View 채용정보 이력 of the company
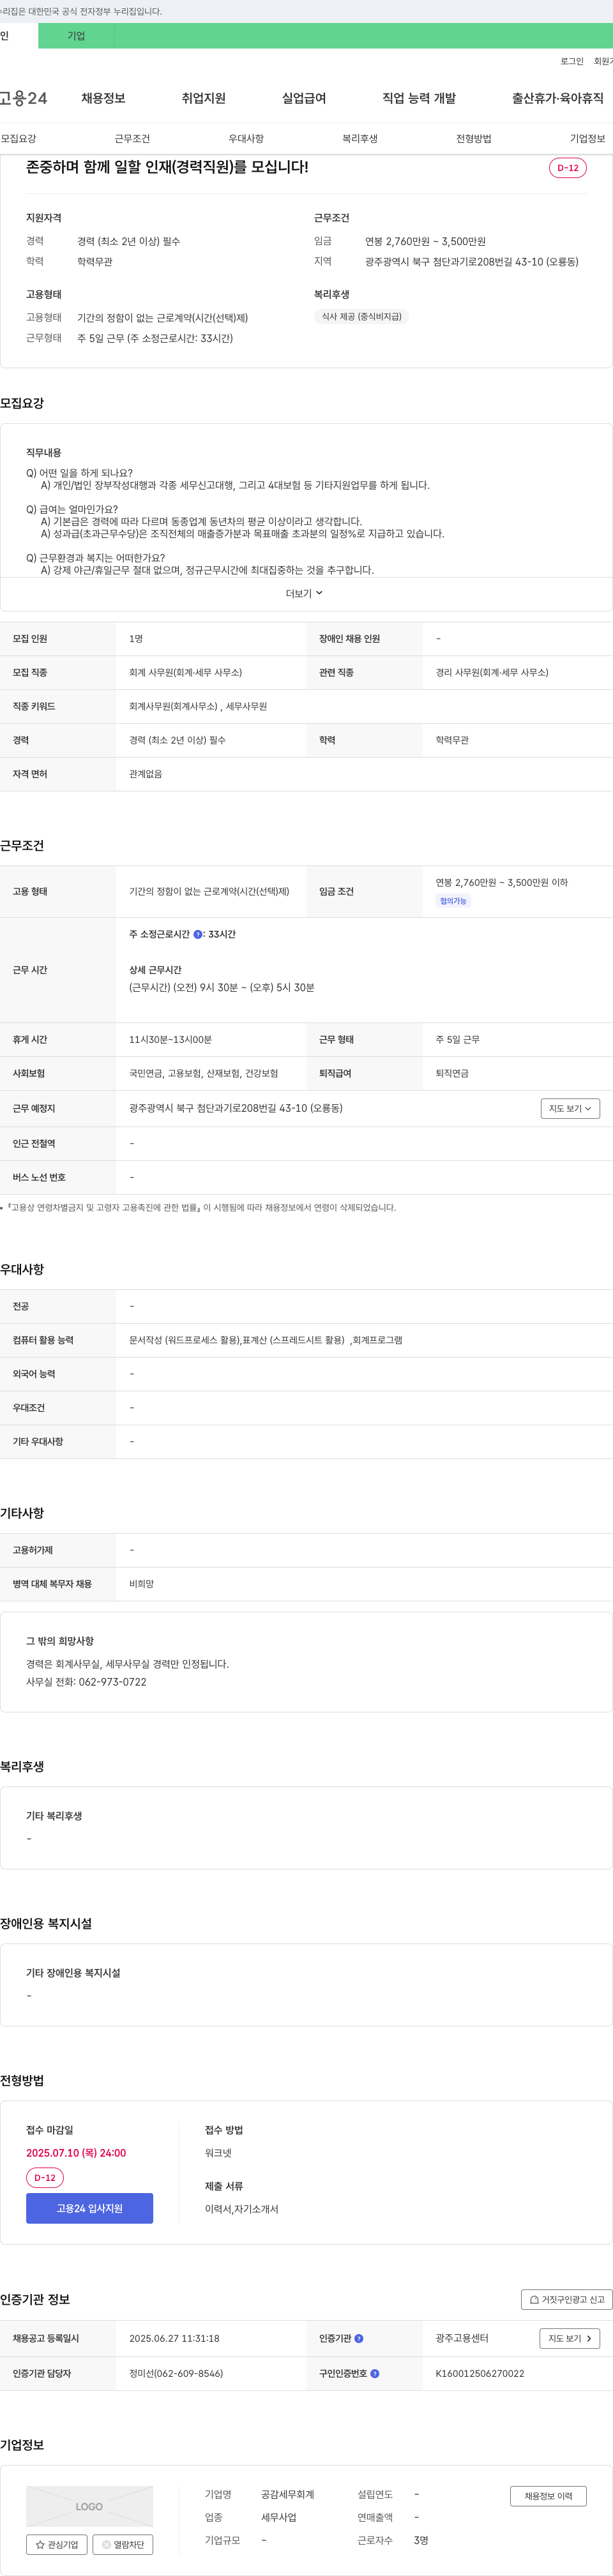Image resolution: width=613 pixels, height=2576 pixels. click(x=548, y=2496)
